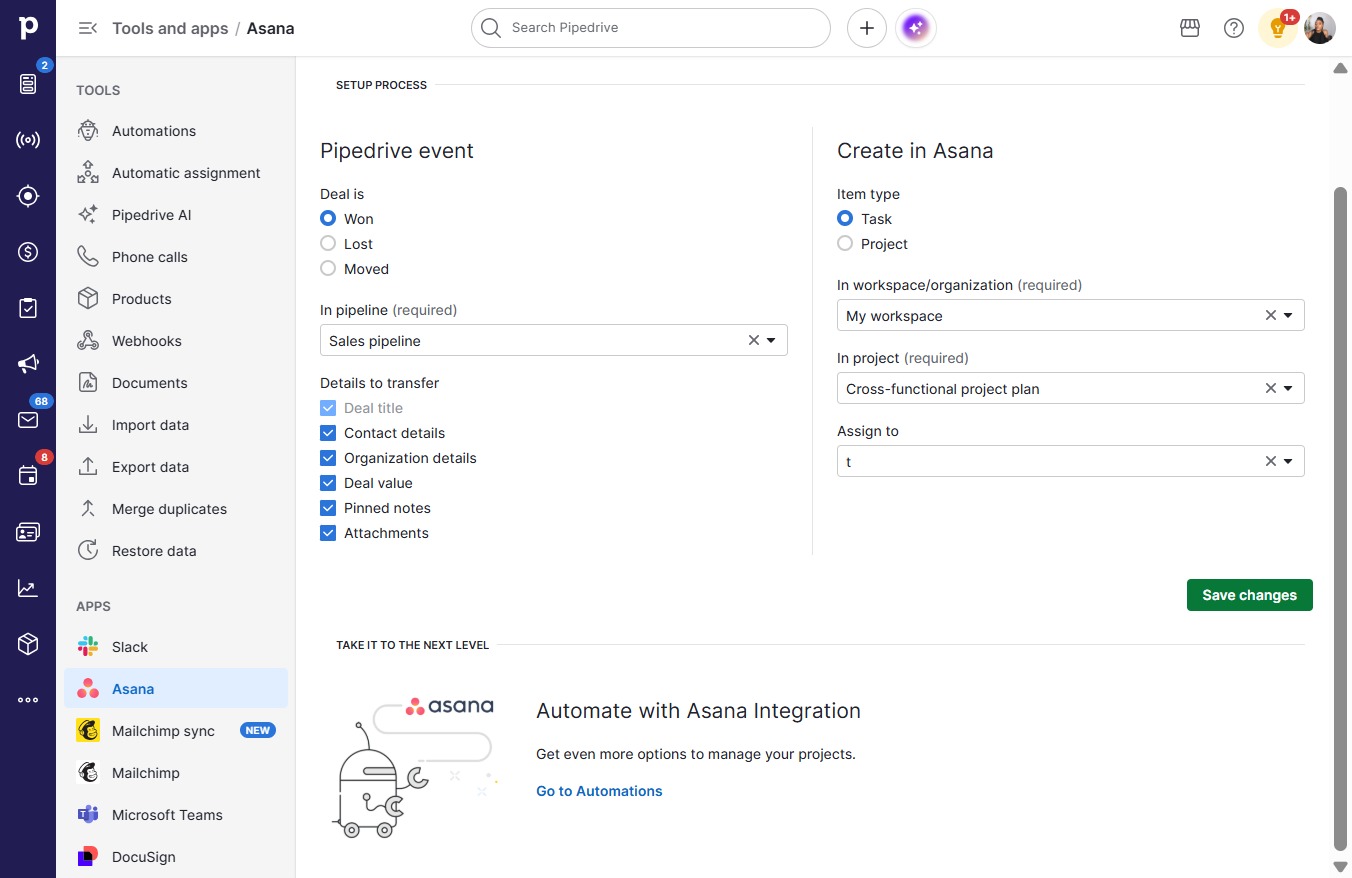Open the radar pulse rail icon
Screen dimensions: 1352x878
[x=28, y=140]
